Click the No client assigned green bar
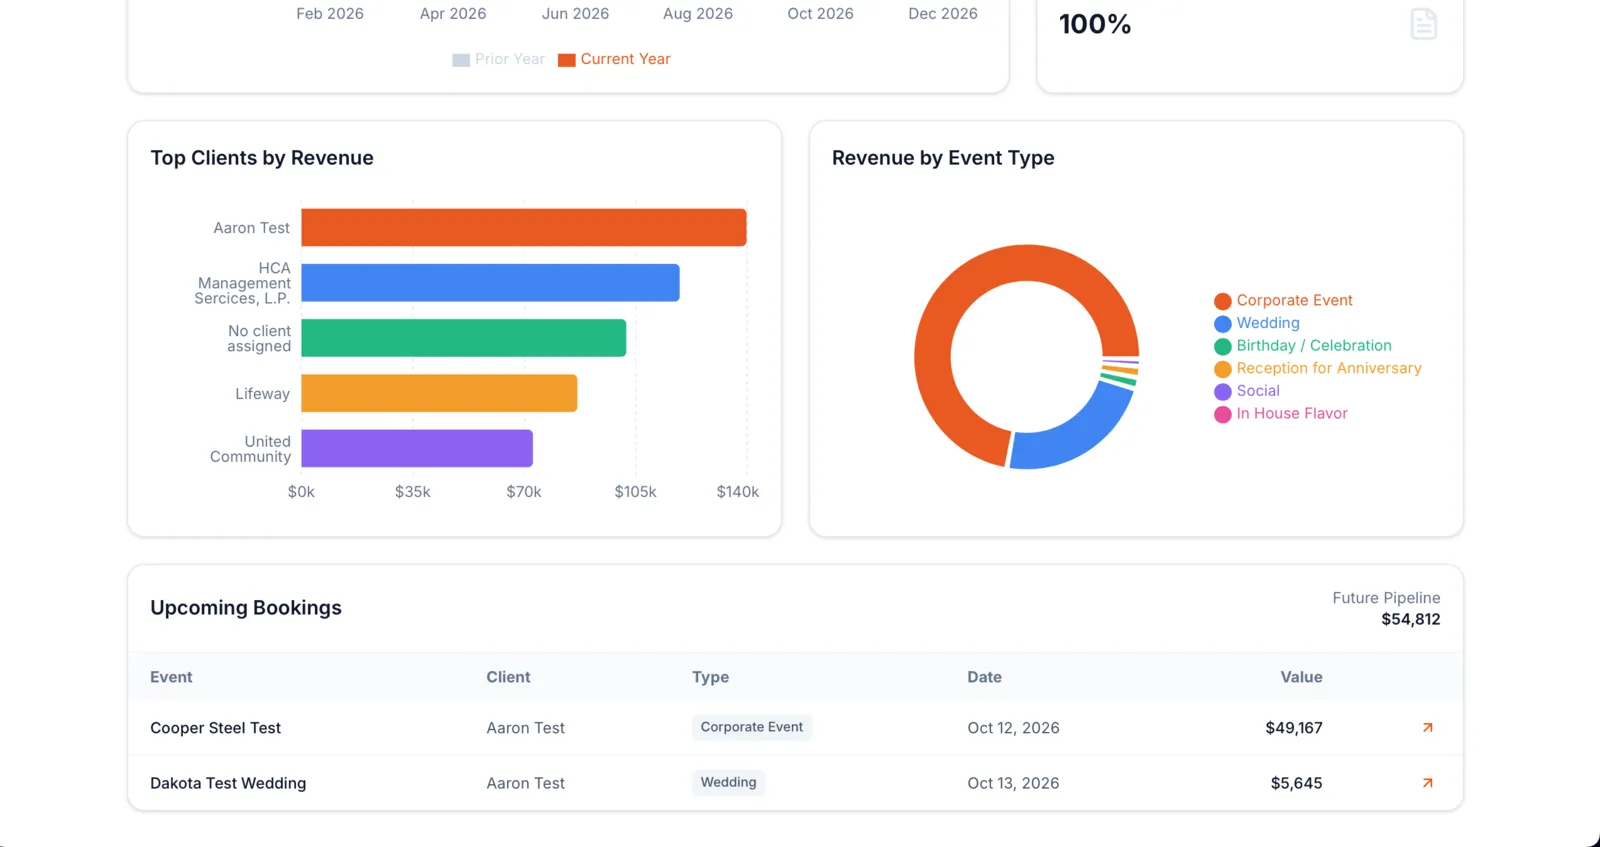1600x847 pixels. [x=463, y=338]
